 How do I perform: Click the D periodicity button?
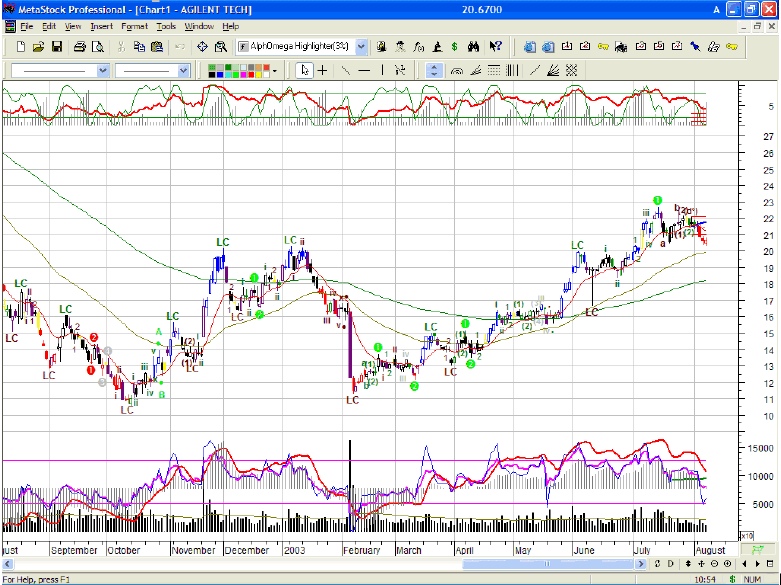click(670, 564)
